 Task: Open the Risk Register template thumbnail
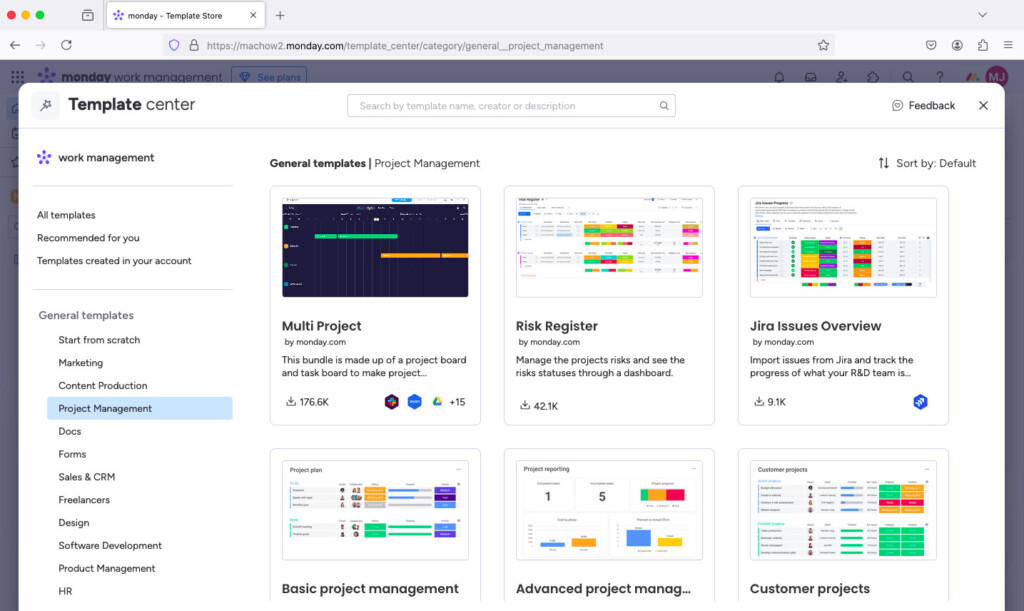(609, 247)
